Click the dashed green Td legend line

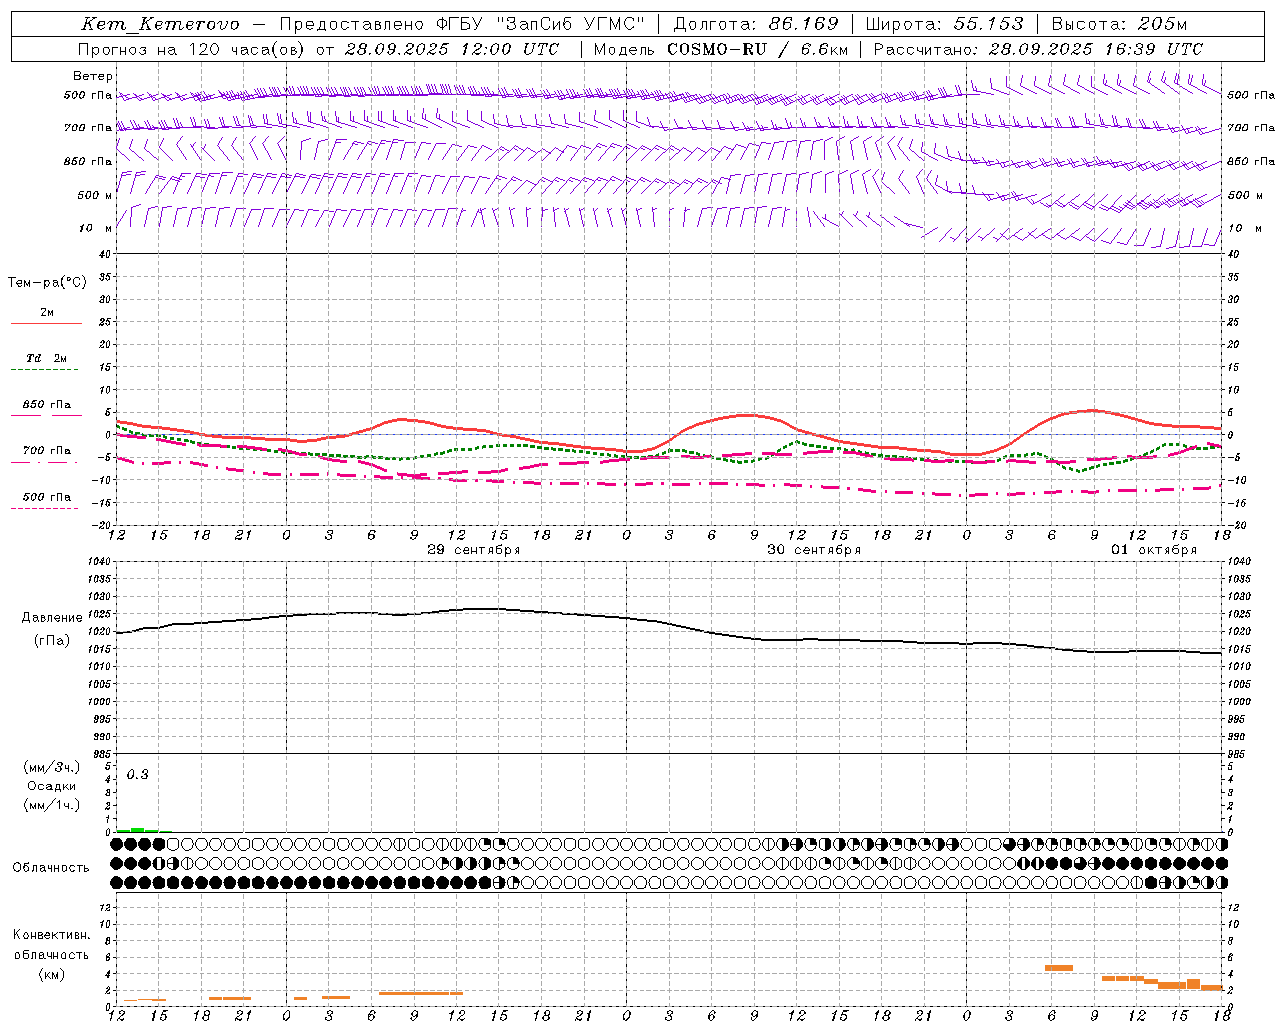tap(46, 370)
